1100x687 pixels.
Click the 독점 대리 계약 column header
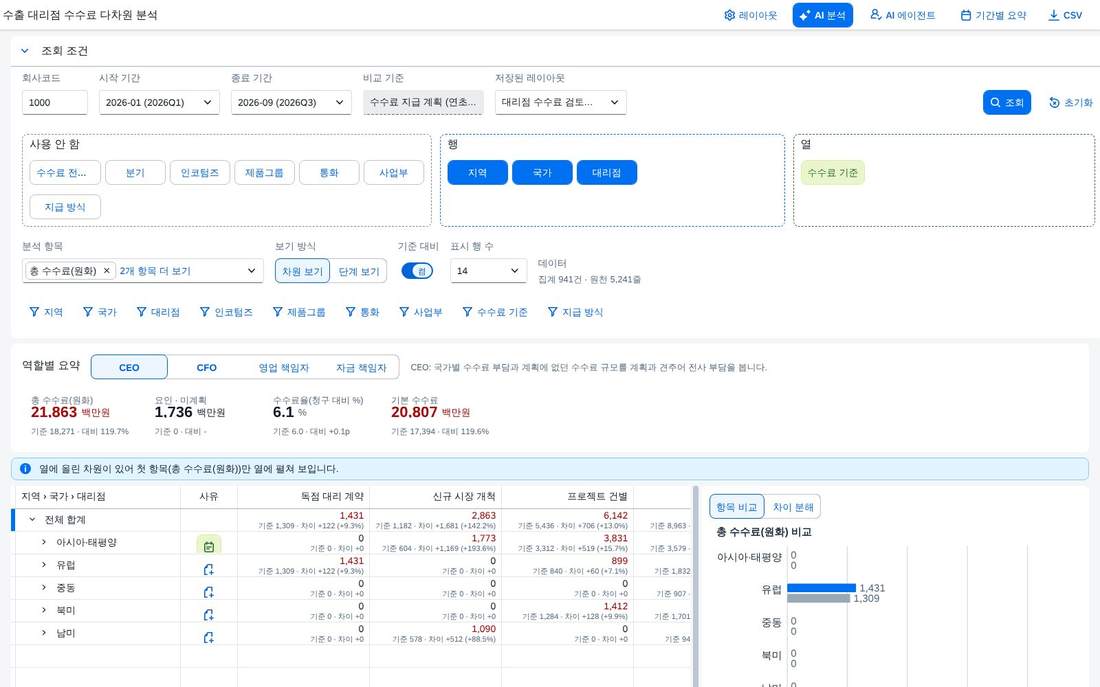click(x=303, y=496)
